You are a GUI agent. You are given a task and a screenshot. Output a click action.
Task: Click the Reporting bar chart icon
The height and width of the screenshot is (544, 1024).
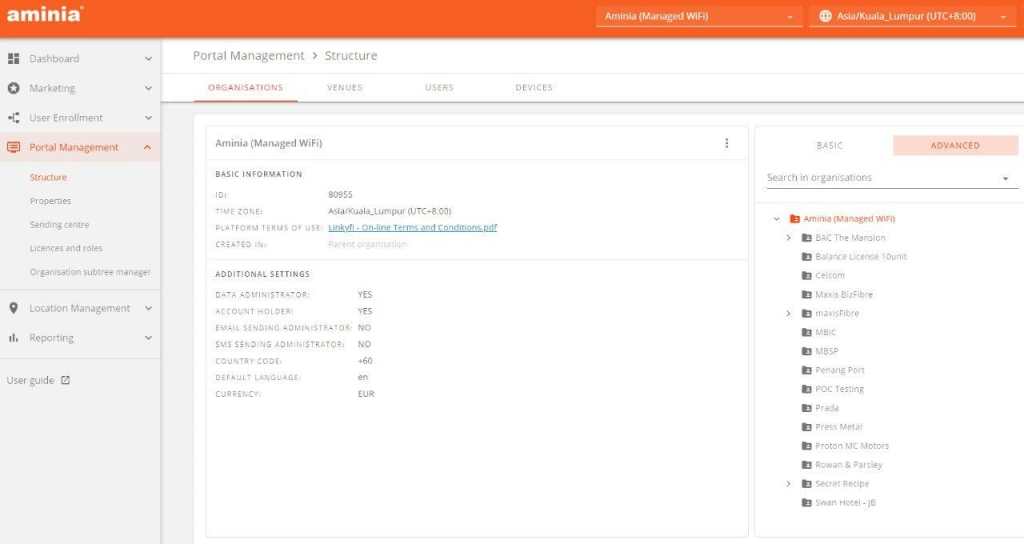[x=14, y=338]
